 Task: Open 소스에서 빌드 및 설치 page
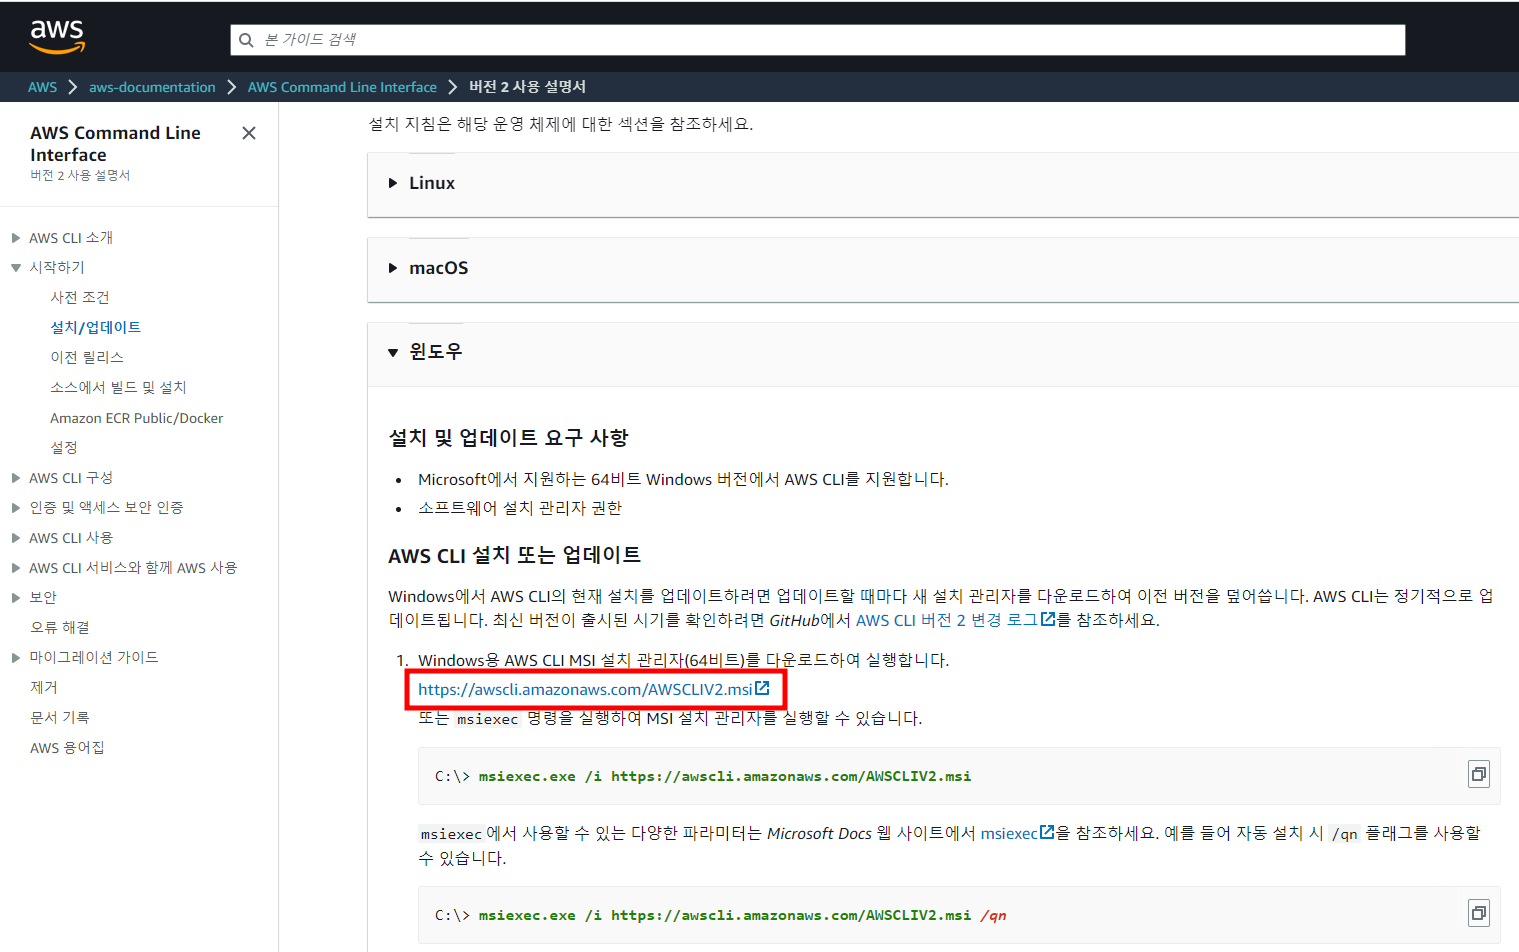(118, 387)
